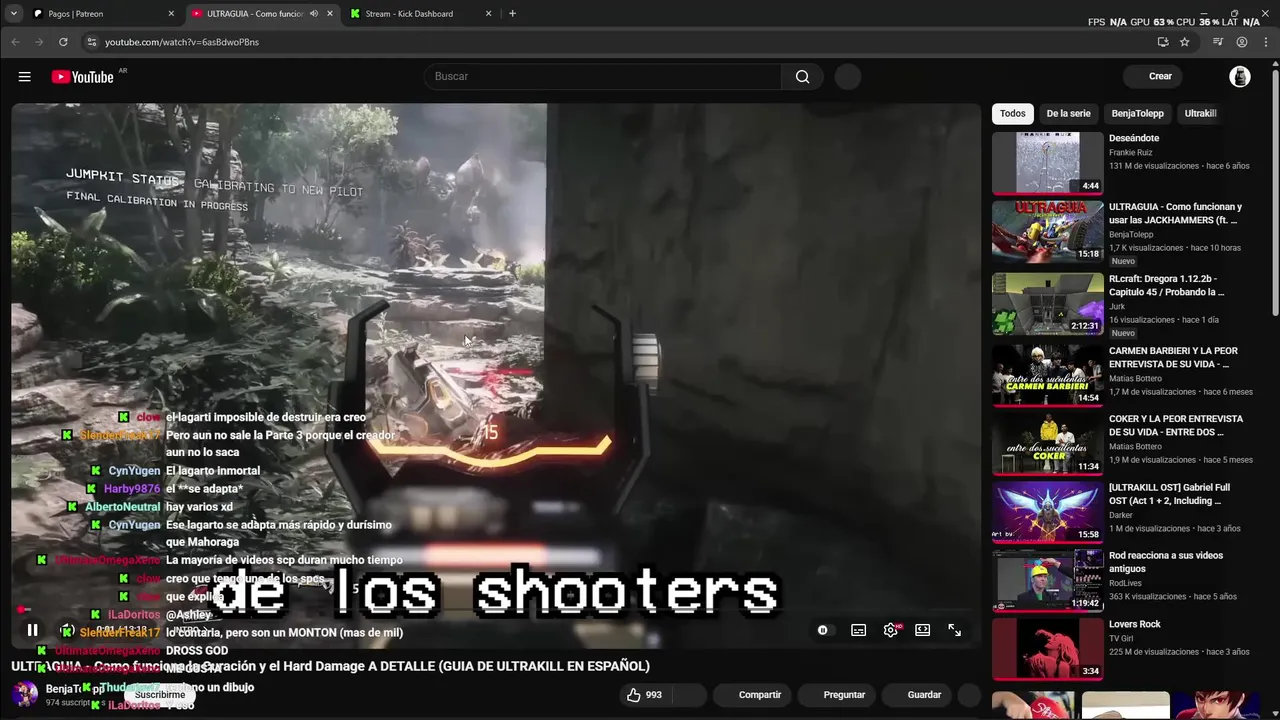
Task: Open the browser profile icon
Action: coord(1242,42)
